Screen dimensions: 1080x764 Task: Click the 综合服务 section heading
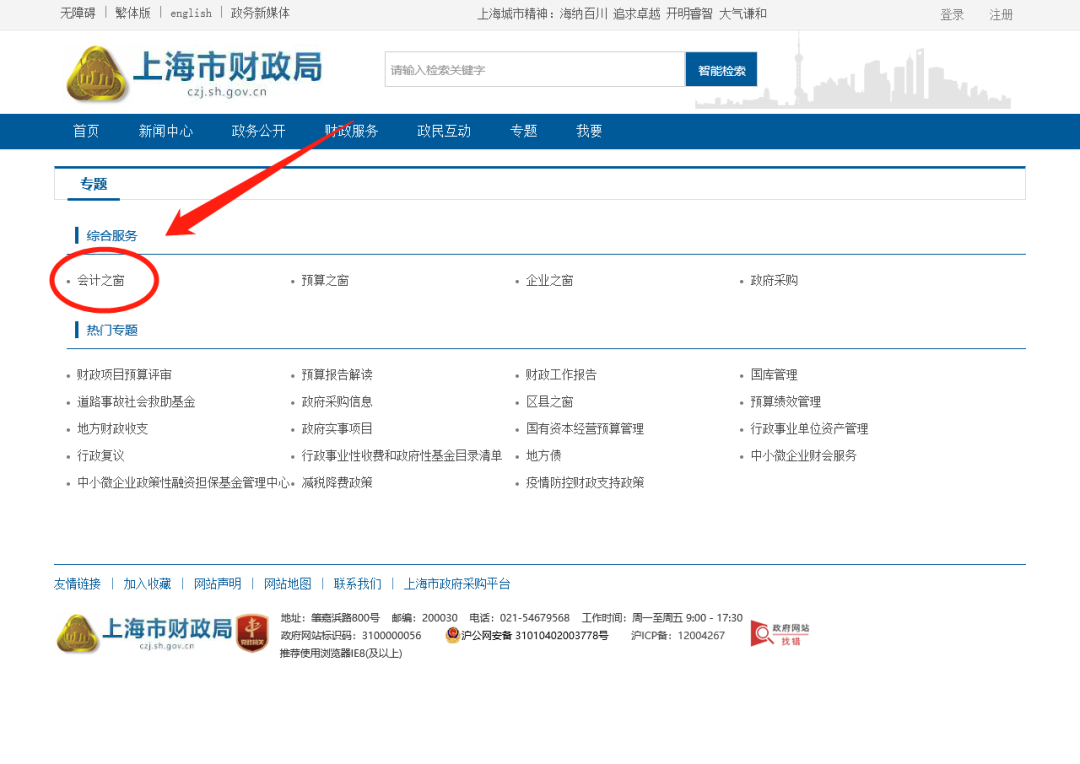(112, 236)
